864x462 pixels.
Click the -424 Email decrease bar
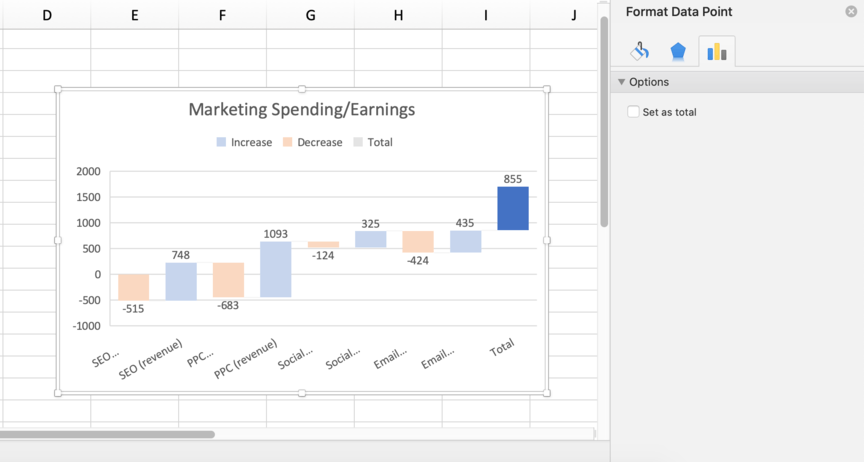coord(417,241)
